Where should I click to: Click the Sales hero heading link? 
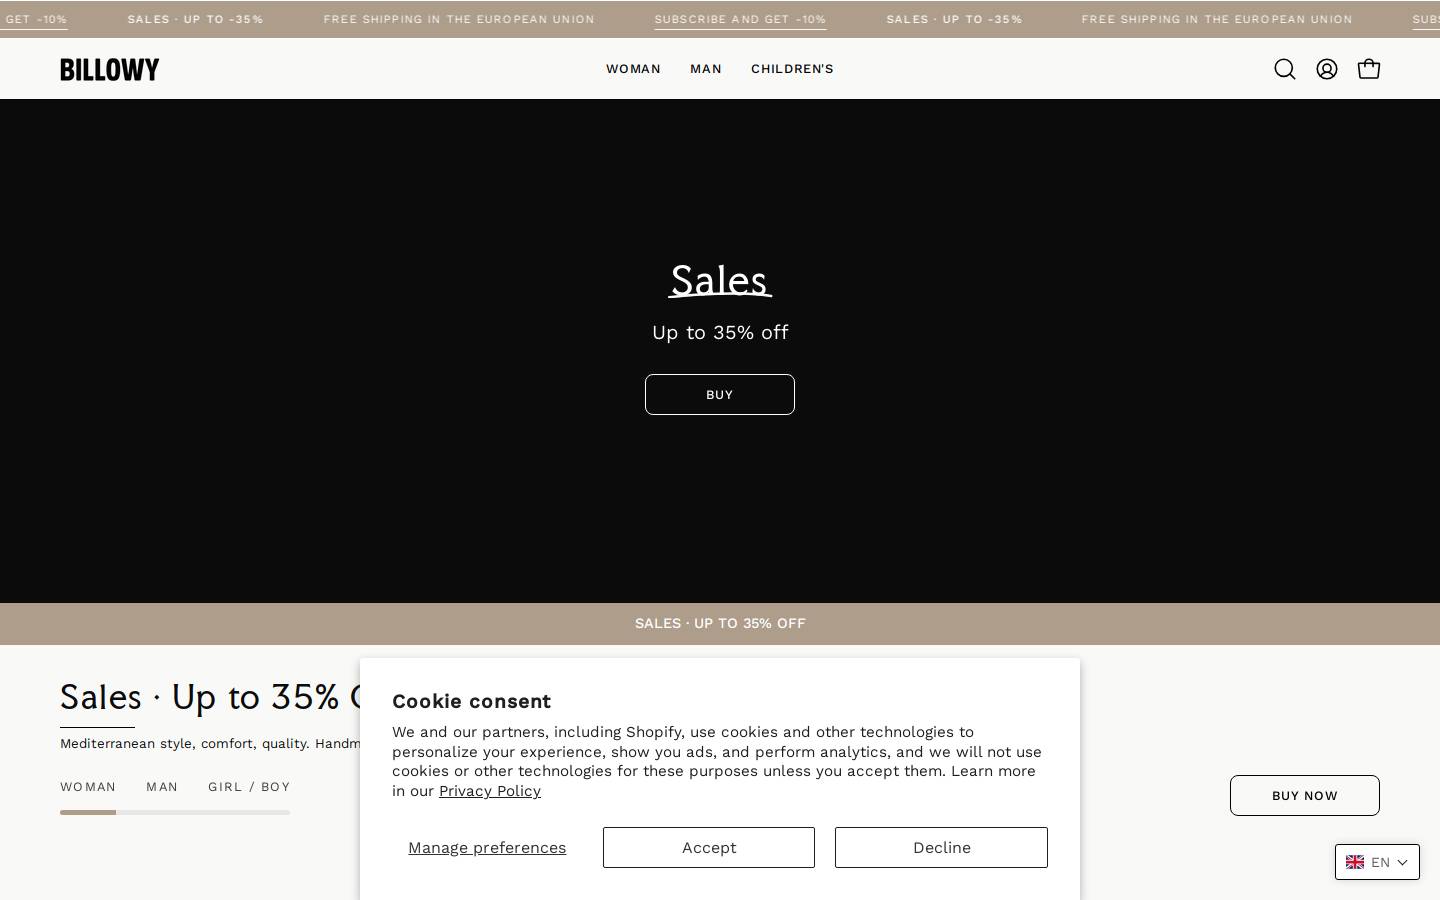pyautogui.click(x=720, y=280)
